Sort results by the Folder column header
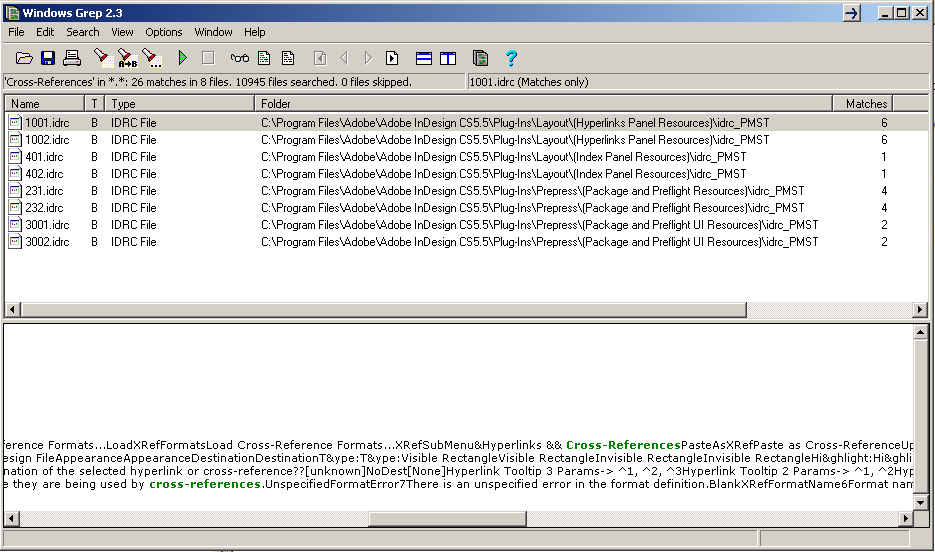 (x=543, y=104)
